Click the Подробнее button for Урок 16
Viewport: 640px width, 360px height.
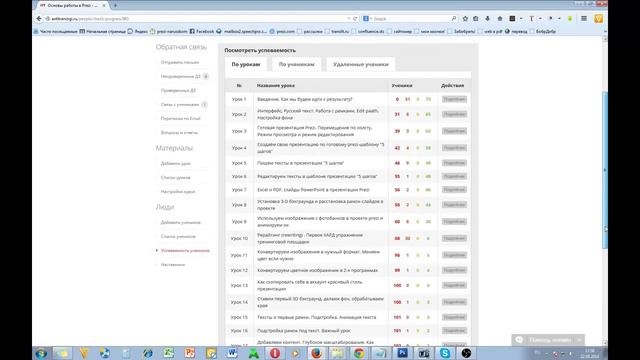coord(454,331)
